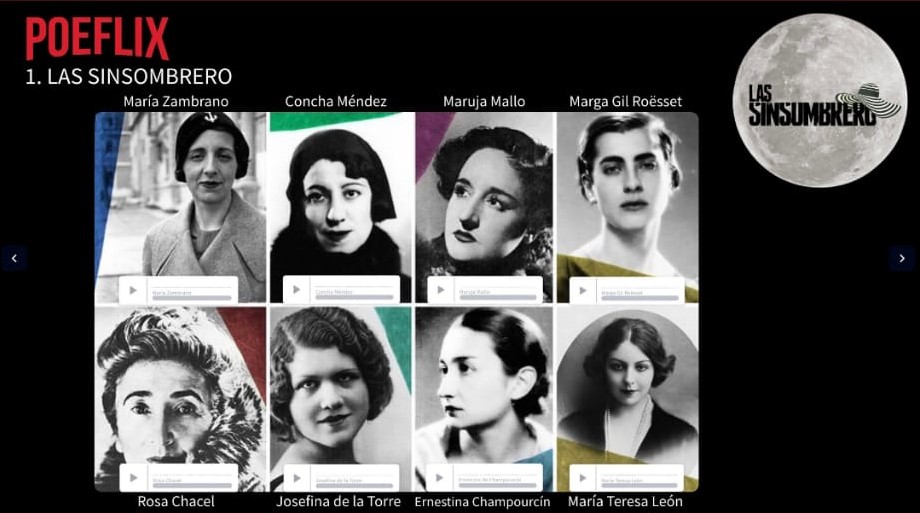
Task: Click the POEFLIX logo title
Action: 97,38
